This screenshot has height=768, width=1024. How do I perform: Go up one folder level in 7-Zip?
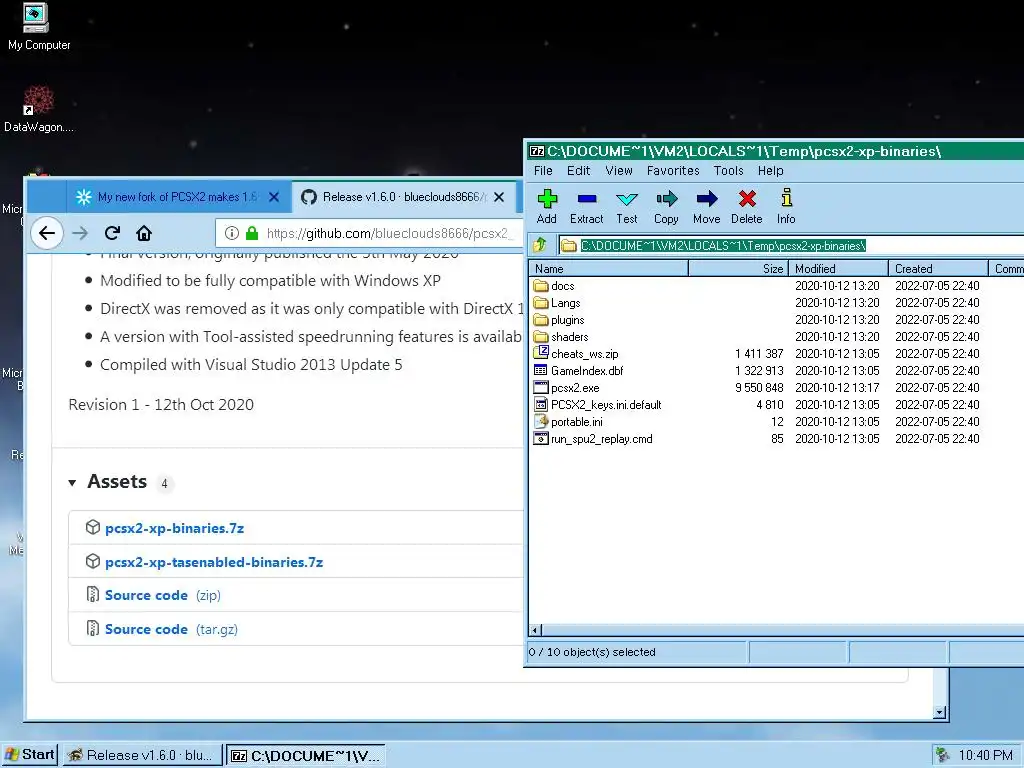tap(539, 246)
